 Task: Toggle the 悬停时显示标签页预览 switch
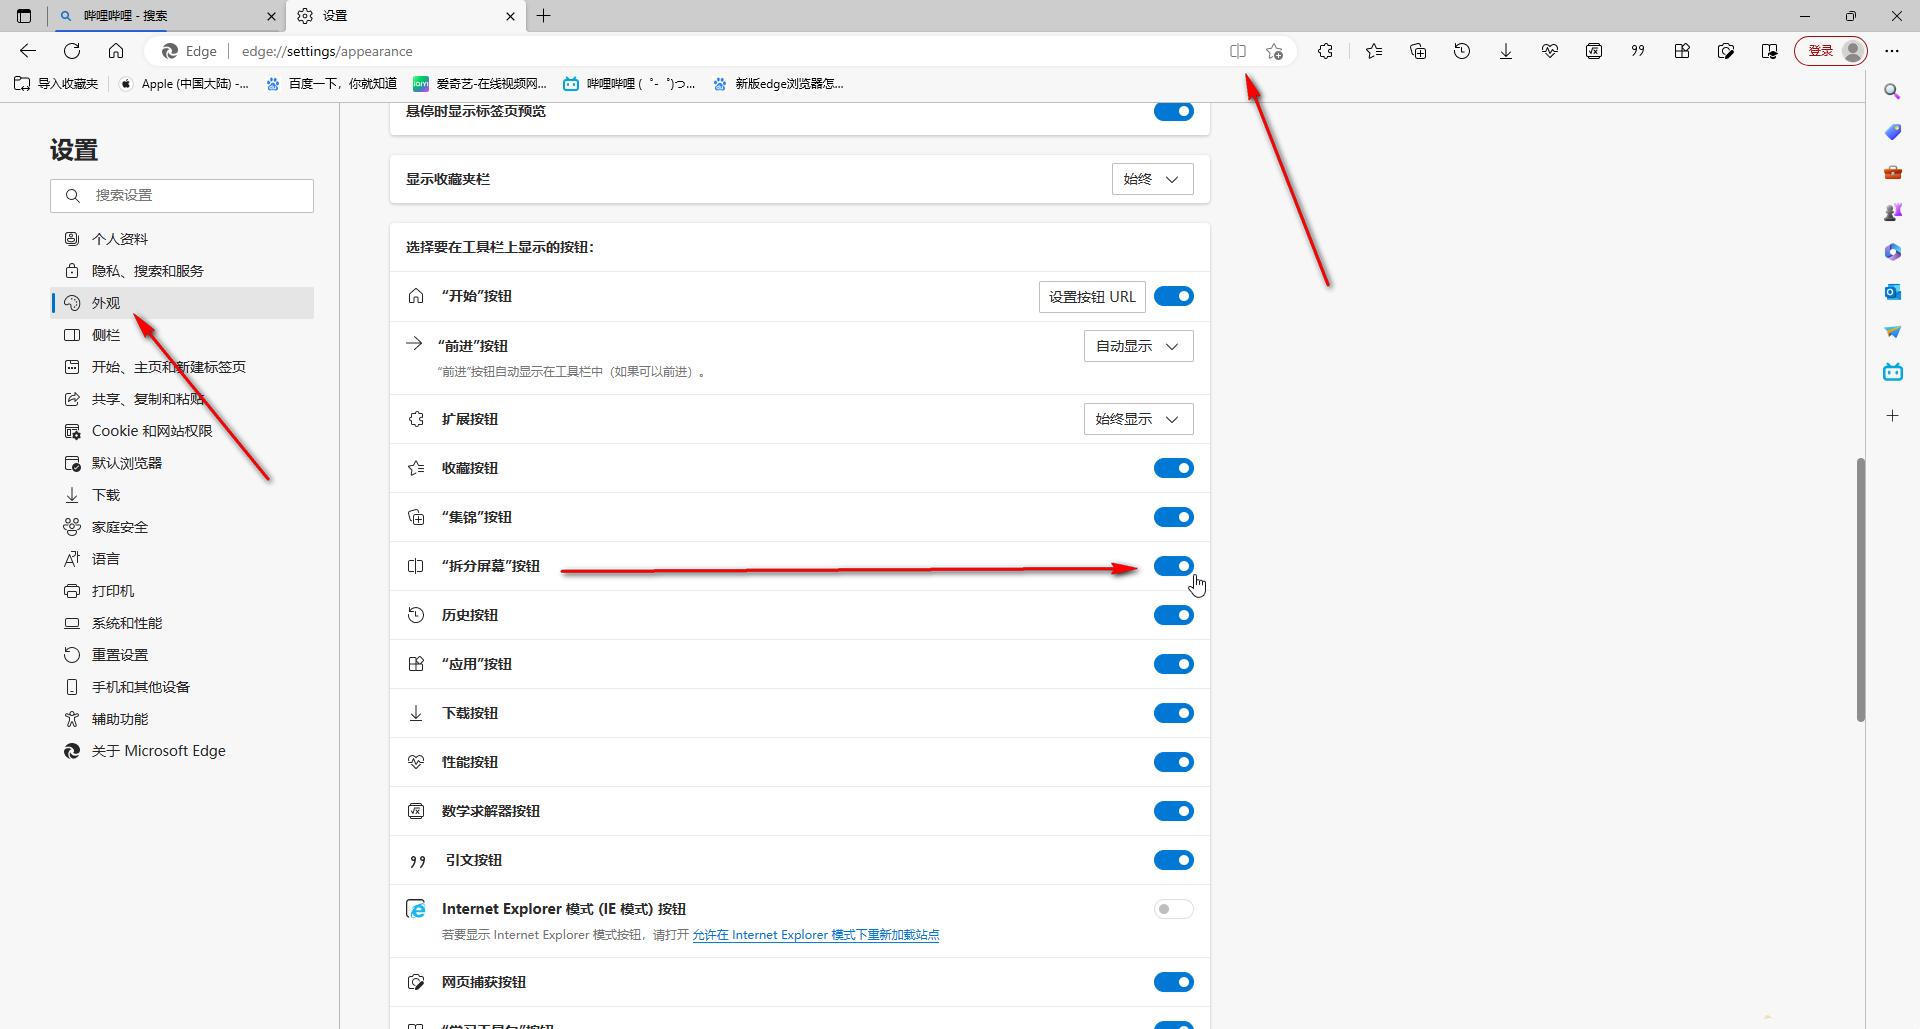pyautogui.click(x=1174, y=111)
